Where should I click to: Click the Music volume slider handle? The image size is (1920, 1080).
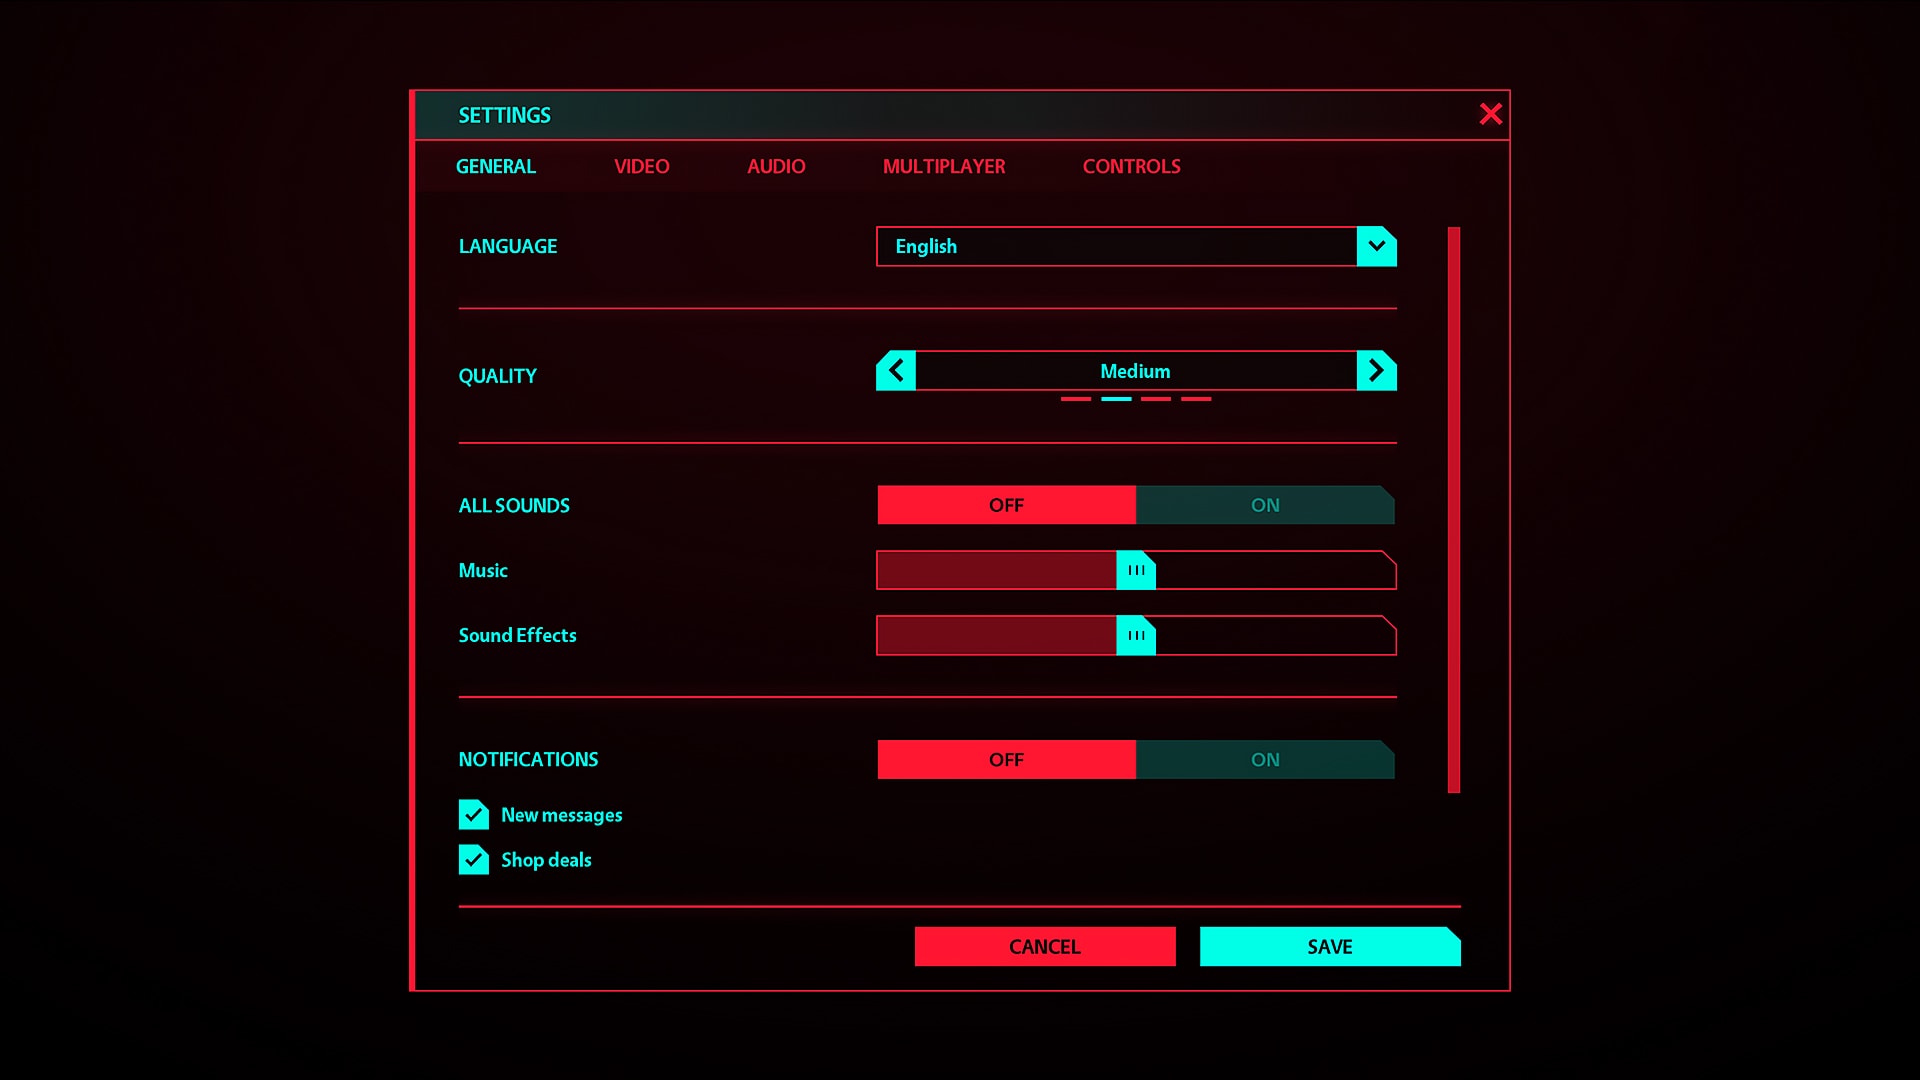1137,570
